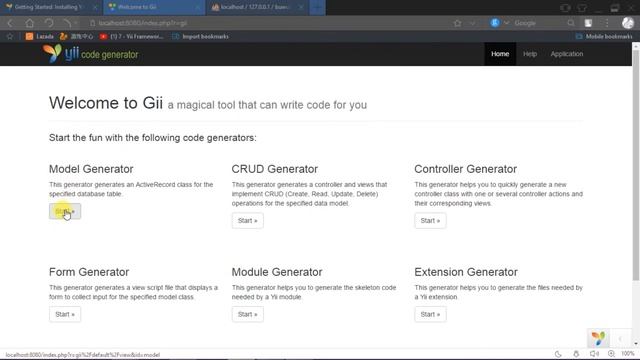Start the Extension Generator
This screenshot has height=360, width=640.
click(x=430, y=314)
